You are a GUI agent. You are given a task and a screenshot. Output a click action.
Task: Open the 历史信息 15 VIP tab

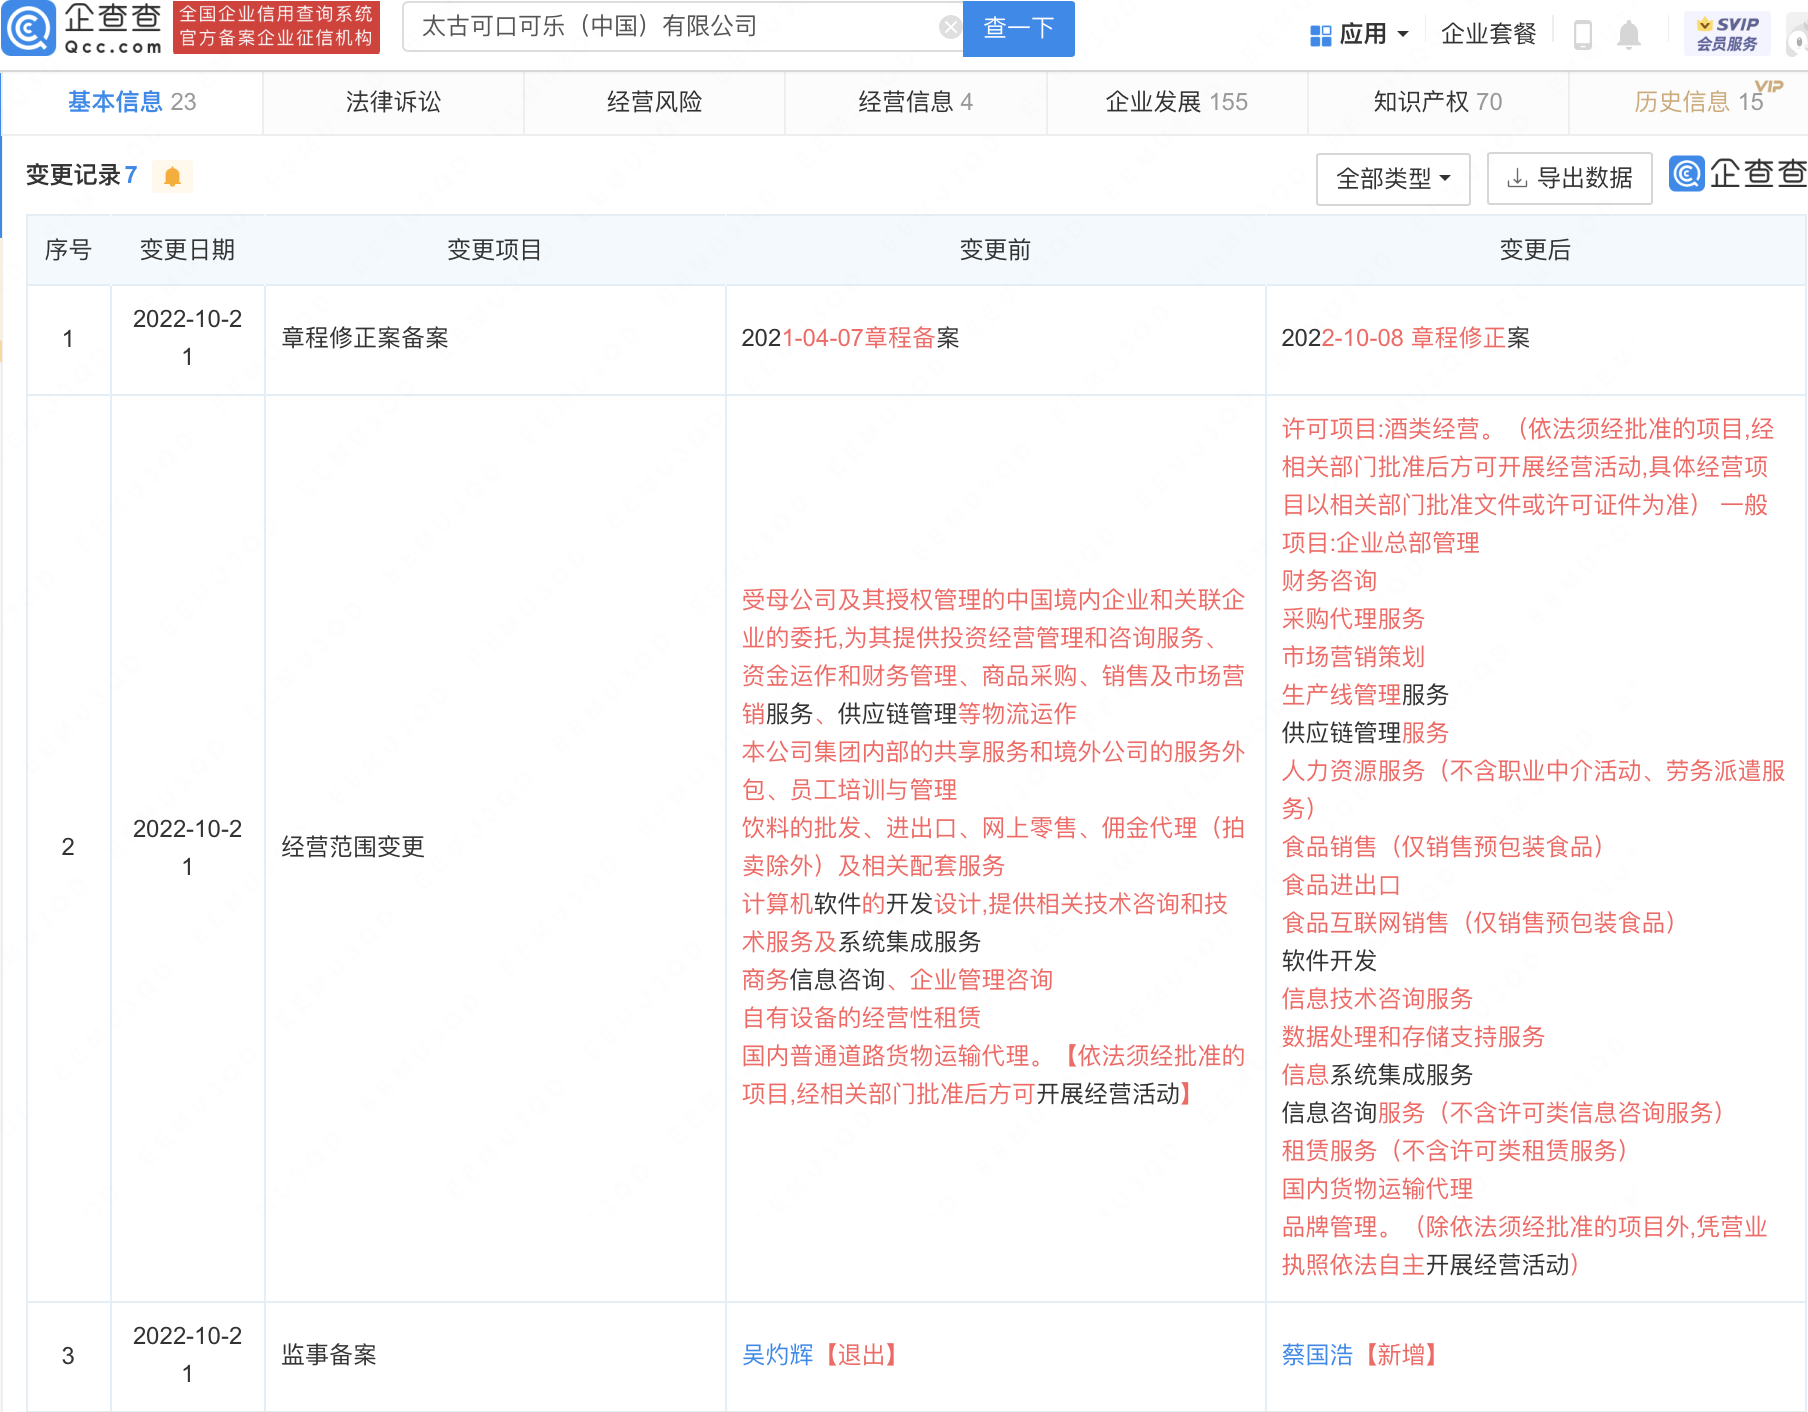click(x=1699, y=102)
